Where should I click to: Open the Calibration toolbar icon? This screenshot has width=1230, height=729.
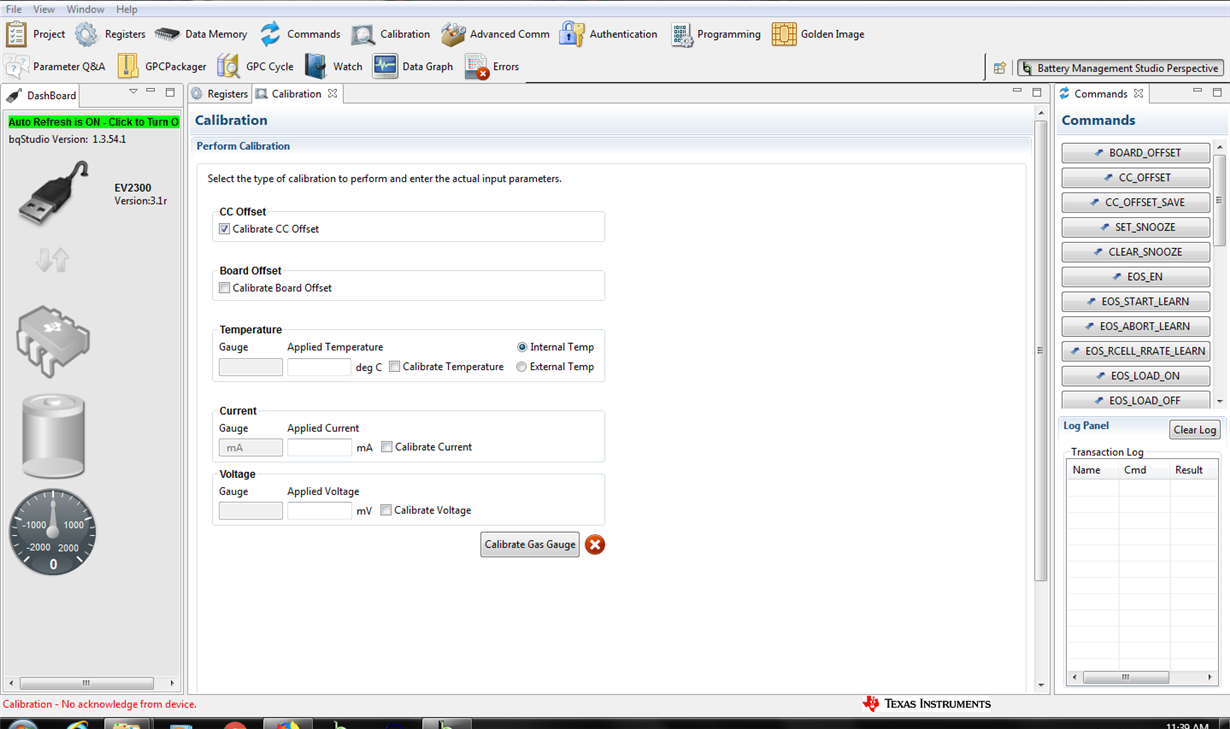(x=363, y=35)
